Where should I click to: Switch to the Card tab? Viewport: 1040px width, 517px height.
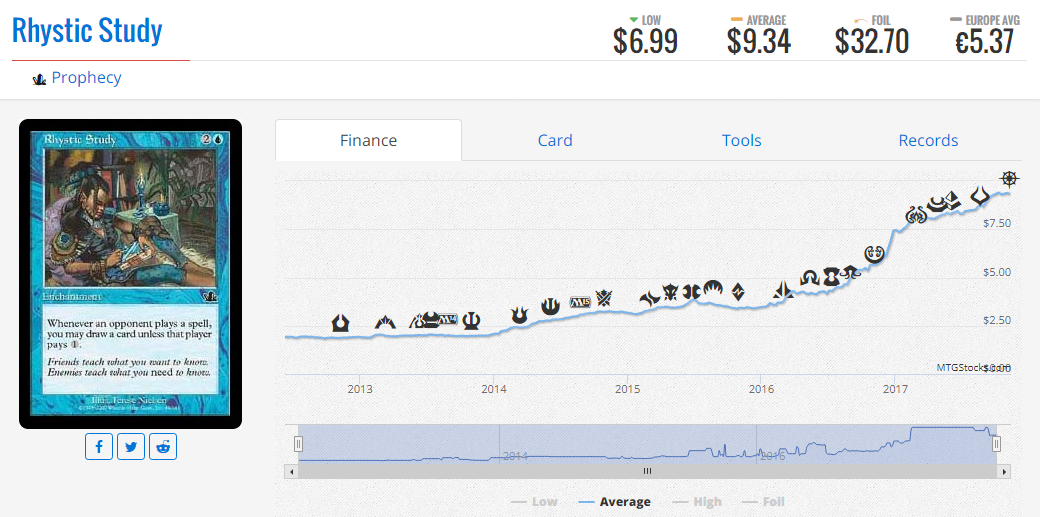pyautogui.click(x=555, y=140)
